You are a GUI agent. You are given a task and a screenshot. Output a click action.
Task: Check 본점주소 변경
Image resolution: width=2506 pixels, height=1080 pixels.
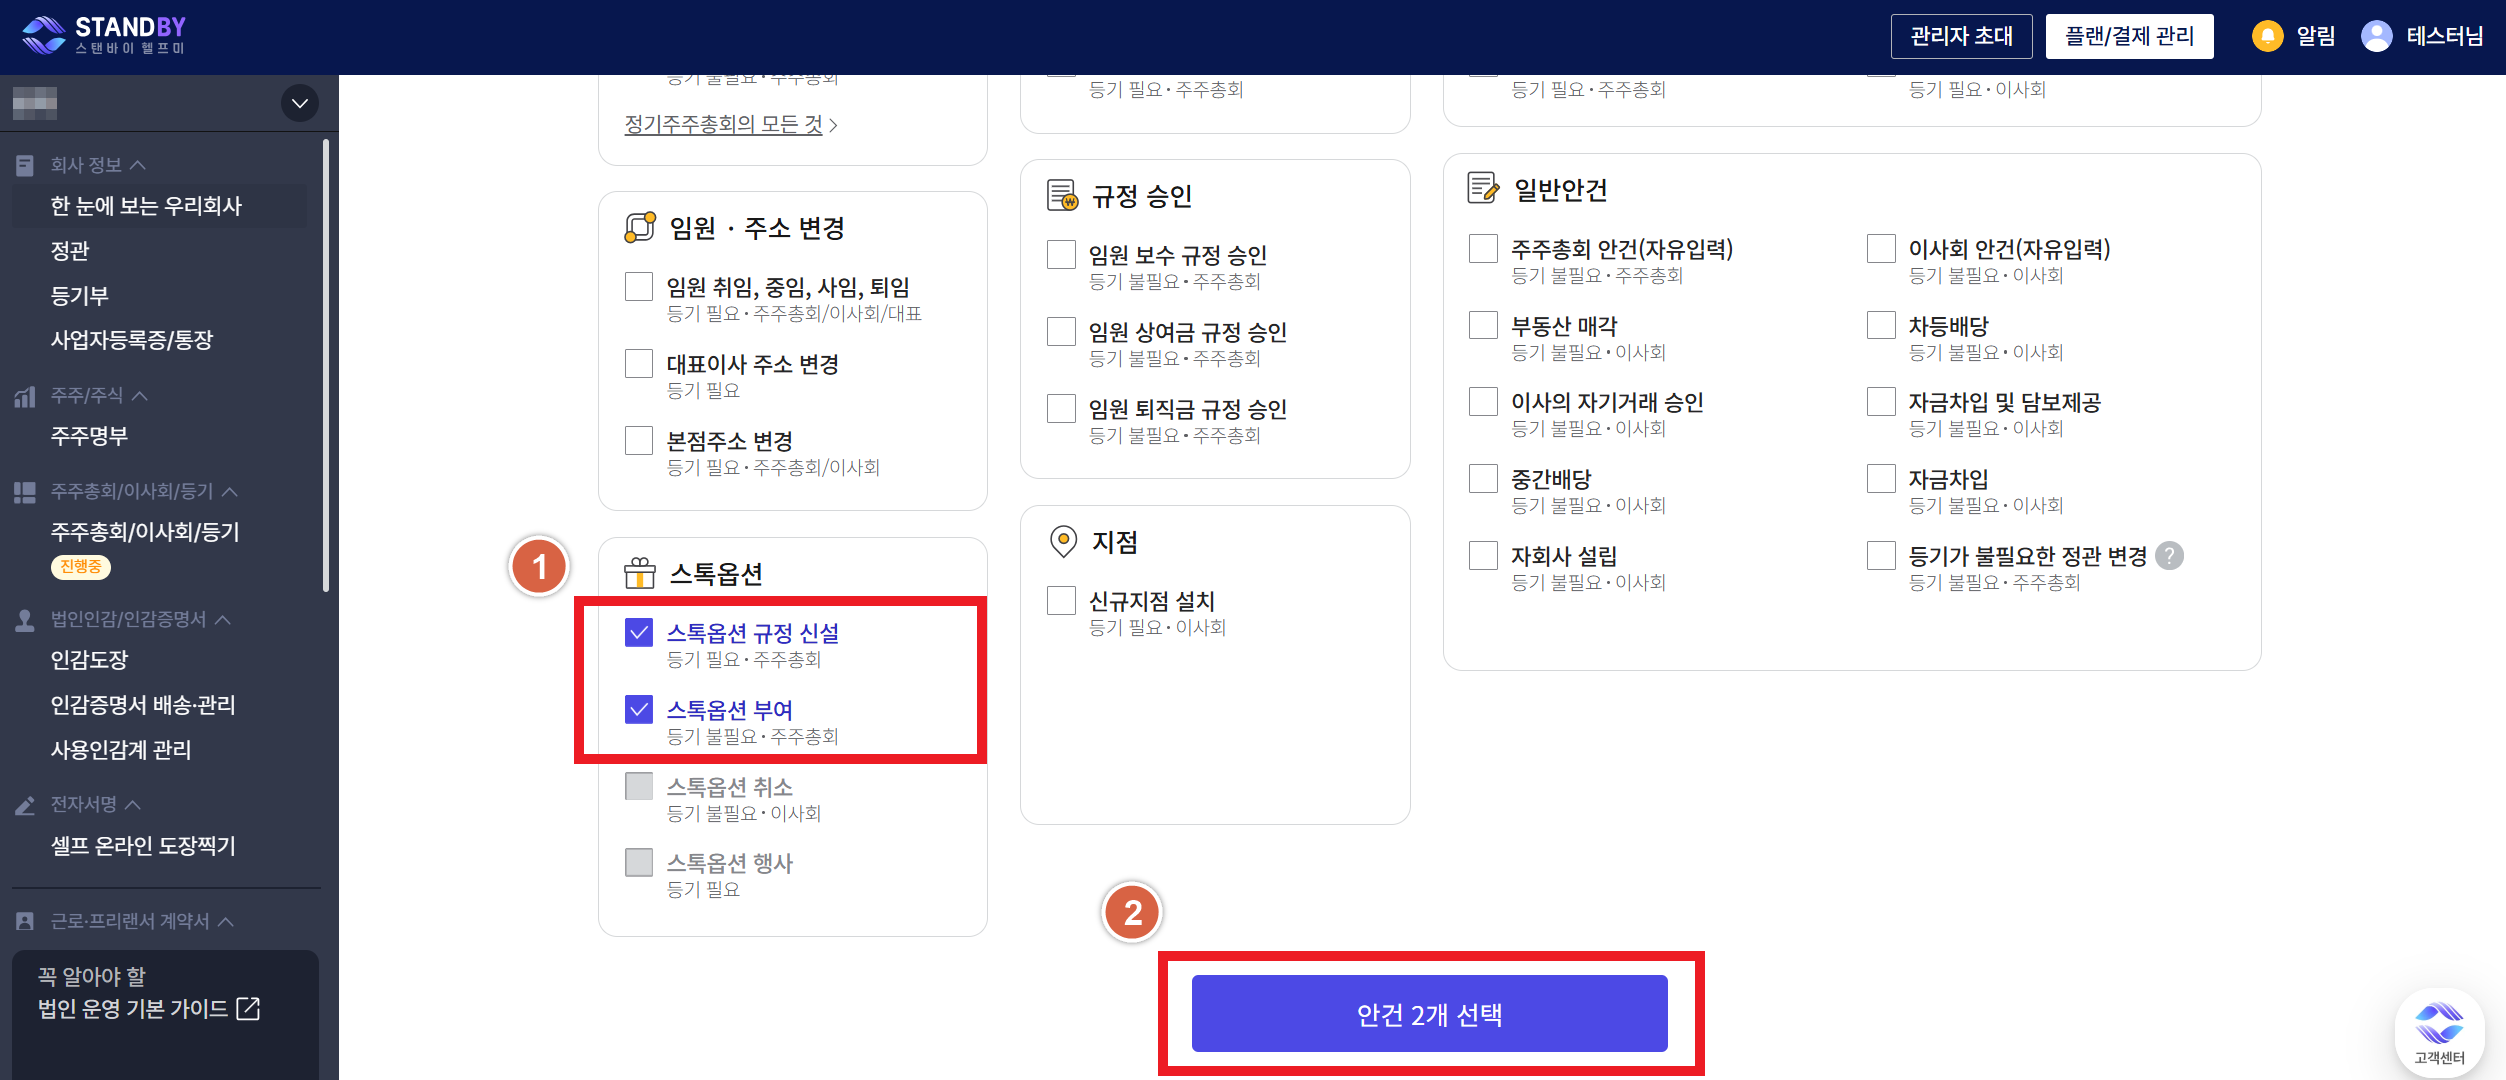639,440
